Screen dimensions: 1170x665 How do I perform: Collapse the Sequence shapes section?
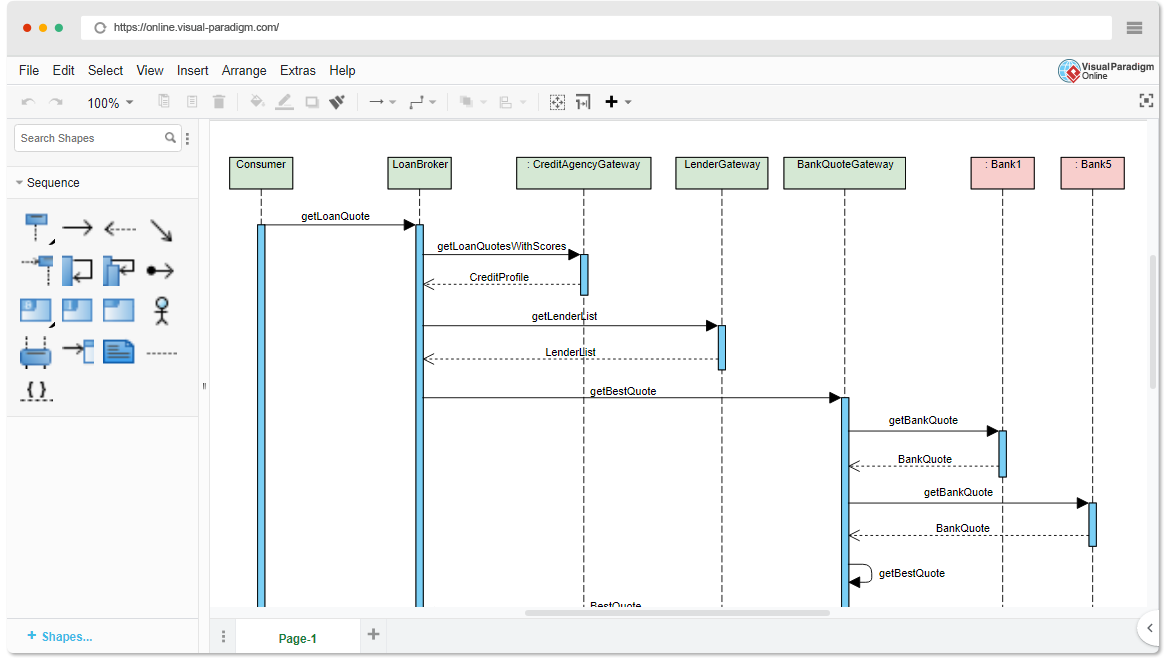pos(21,182)
